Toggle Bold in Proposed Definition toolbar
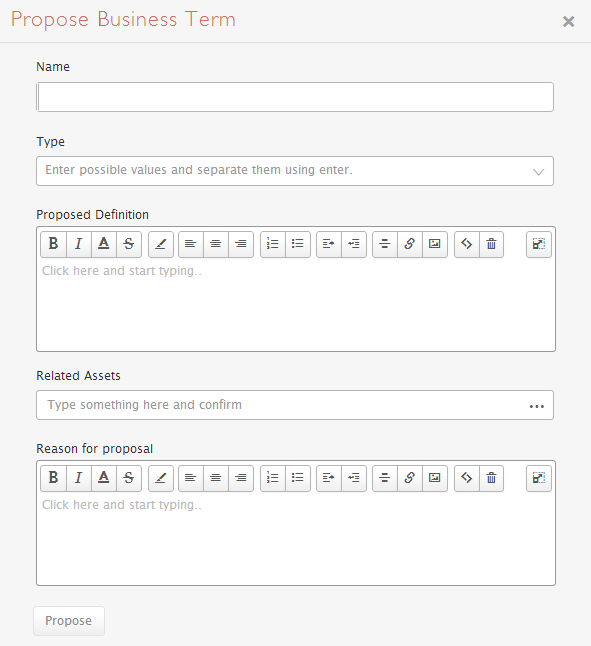This screenshot has width=591, height=646. [54, 244]
